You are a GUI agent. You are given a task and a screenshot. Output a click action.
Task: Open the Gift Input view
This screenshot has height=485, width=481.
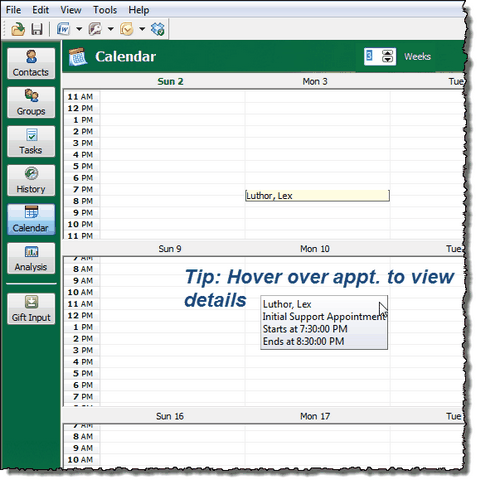click(x=31, y=309)
